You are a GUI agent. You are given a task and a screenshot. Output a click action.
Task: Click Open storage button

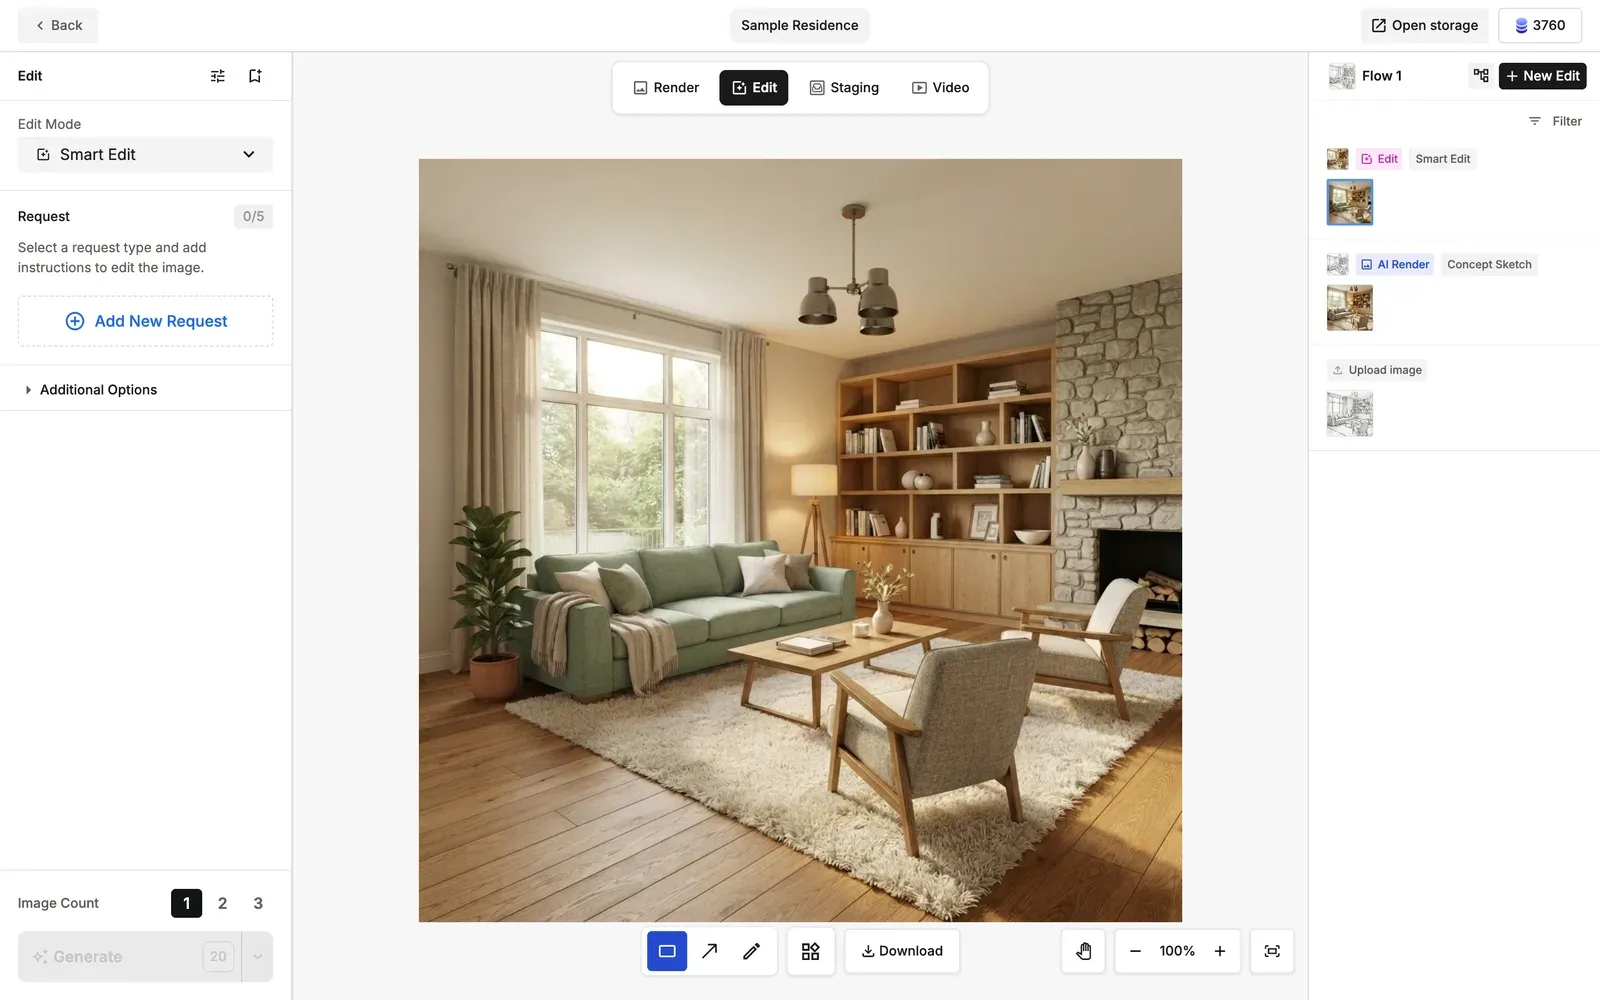1425,26
